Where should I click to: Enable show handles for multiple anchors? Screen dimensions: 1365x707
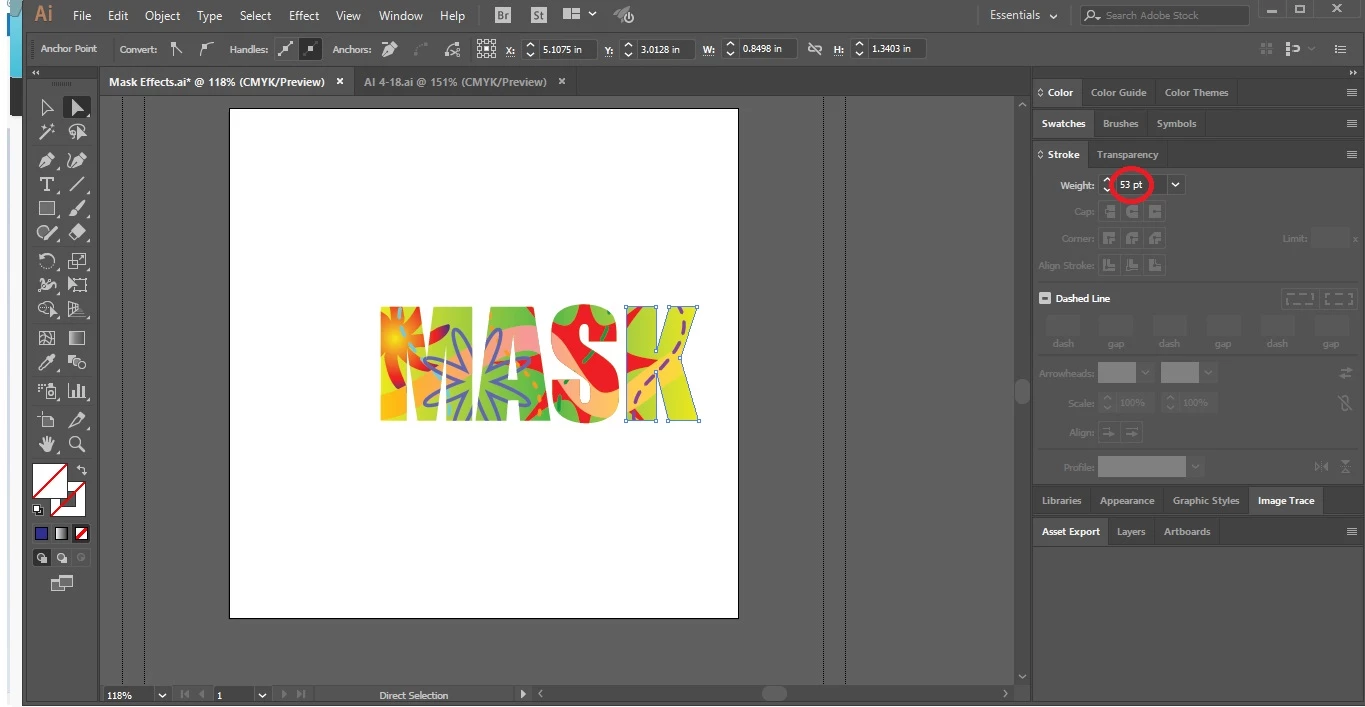point(285,48)
